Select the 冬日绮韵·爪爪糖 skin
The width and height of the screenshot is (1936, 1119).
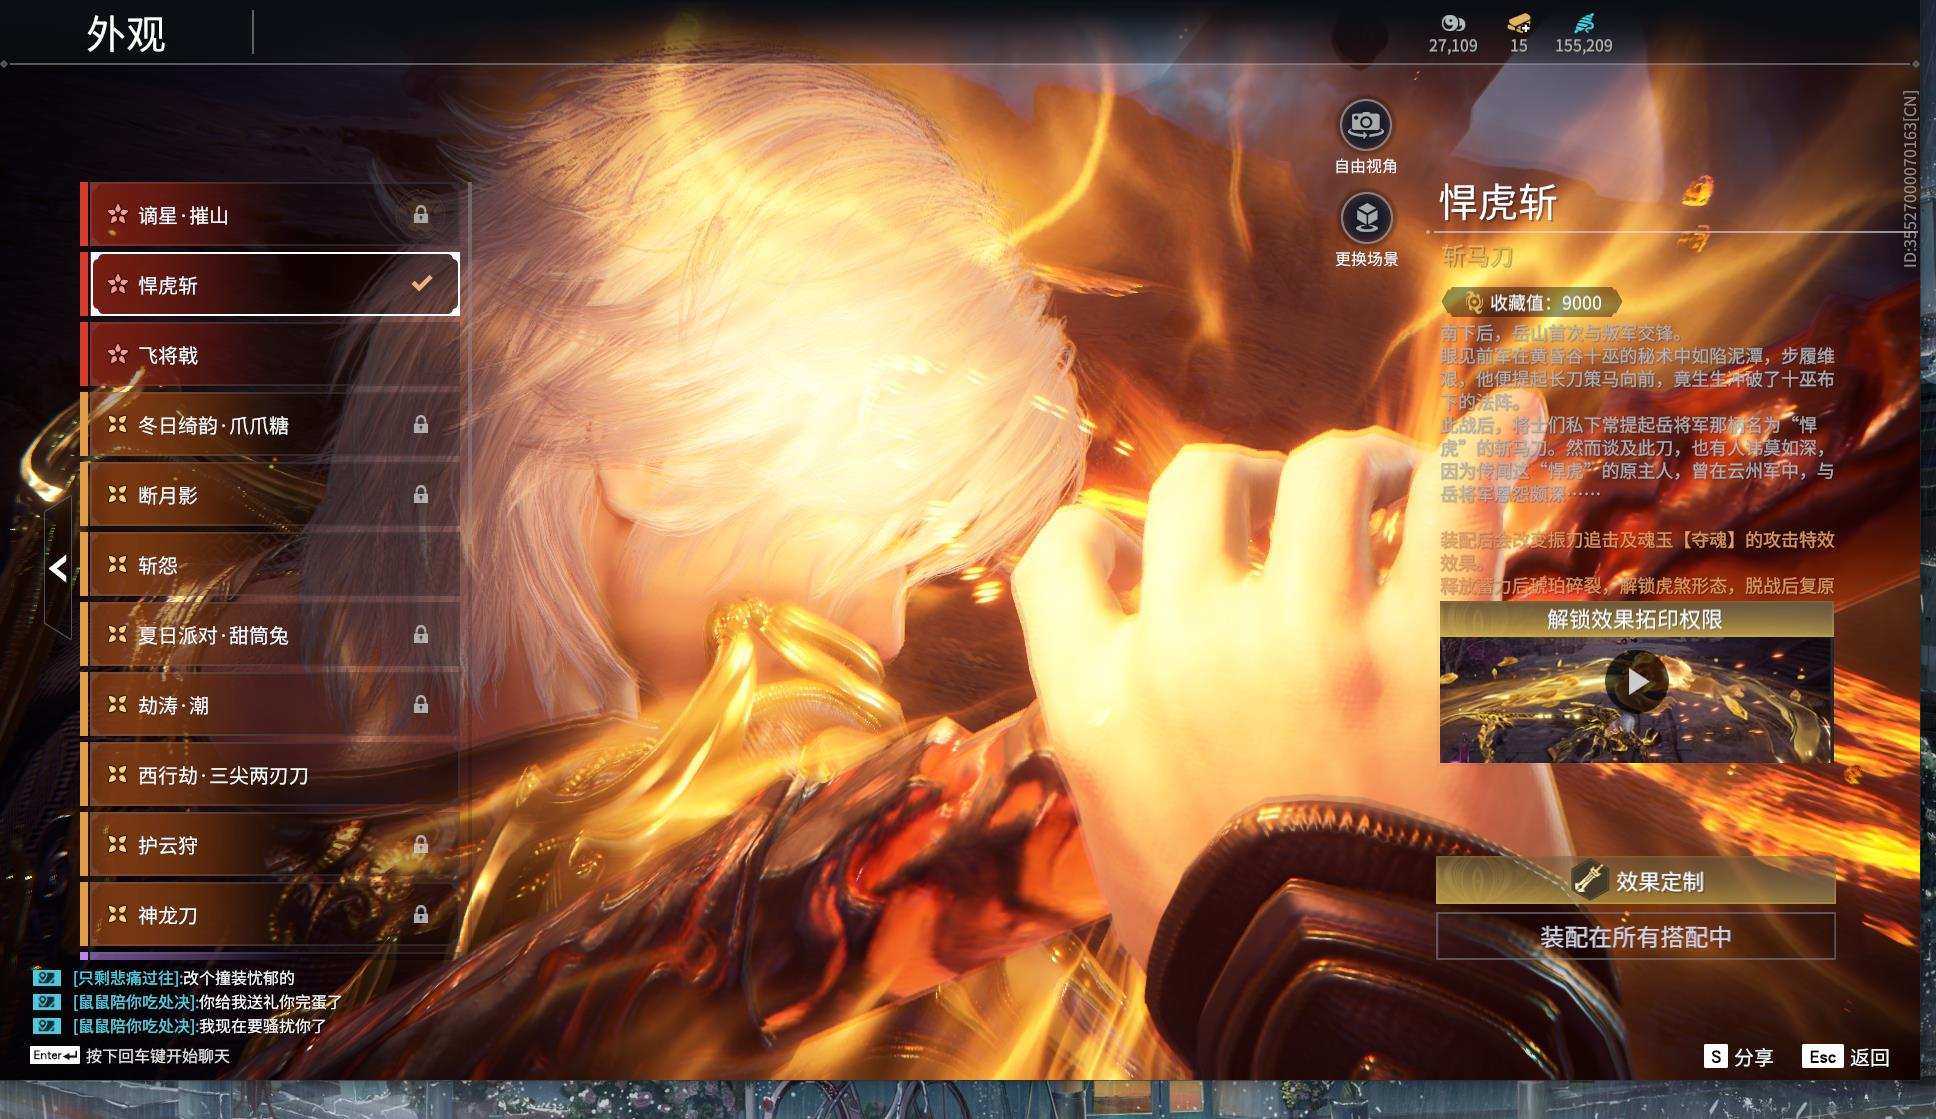click(270, 425)
